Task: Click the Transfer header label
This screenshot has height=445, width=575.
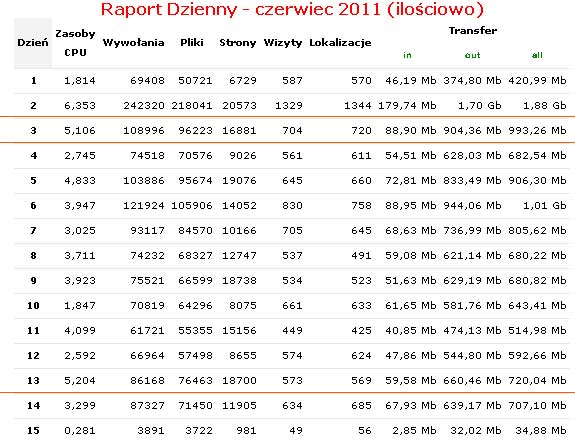Action: pos(473,30)
